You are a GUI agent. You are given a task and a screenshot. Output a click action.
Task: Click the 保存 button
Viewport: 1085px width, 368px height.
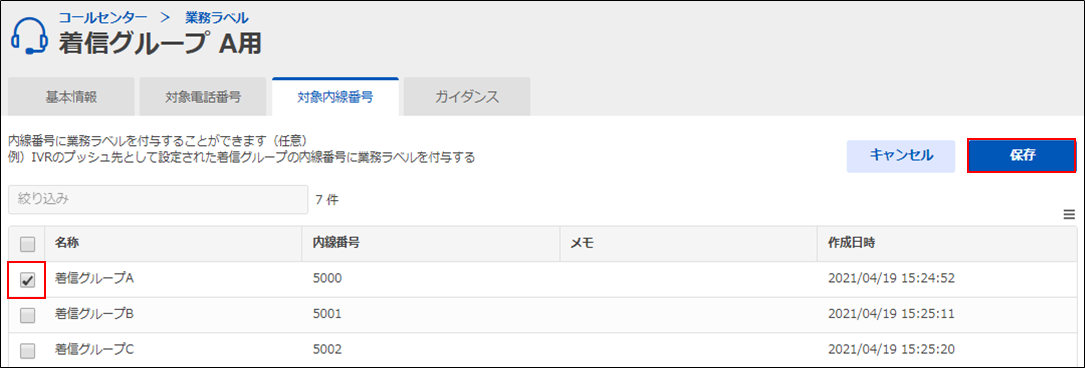(x=1021, y=156)
